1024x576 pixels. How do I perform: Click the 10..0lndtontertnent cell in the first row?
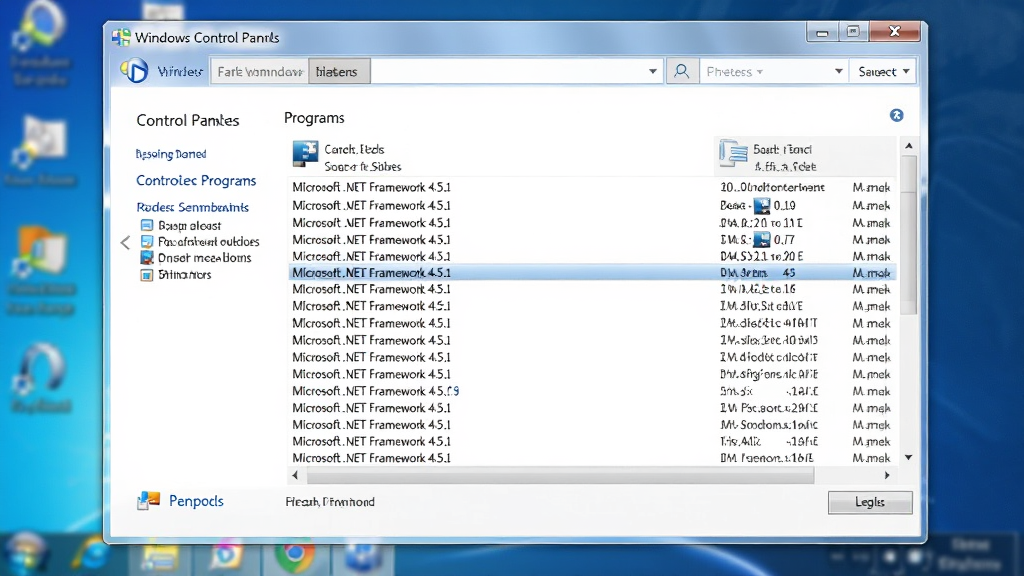pos(773,187)
